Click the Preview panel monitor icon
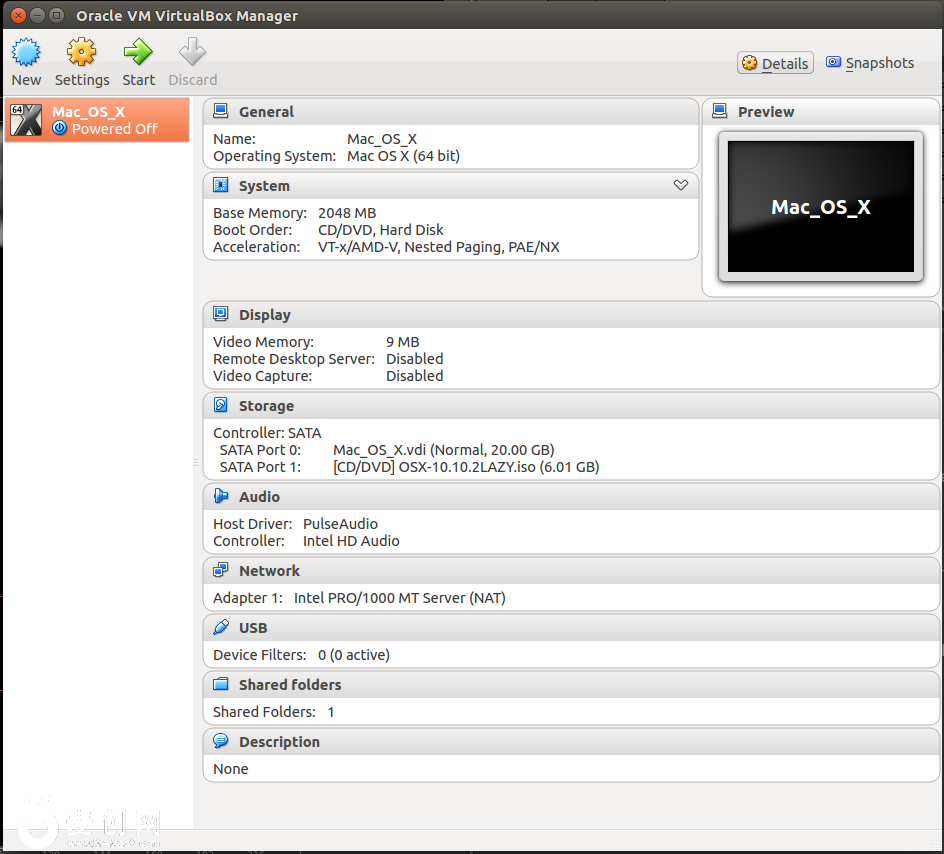The image size is (944, 854). tap(720, 112)
